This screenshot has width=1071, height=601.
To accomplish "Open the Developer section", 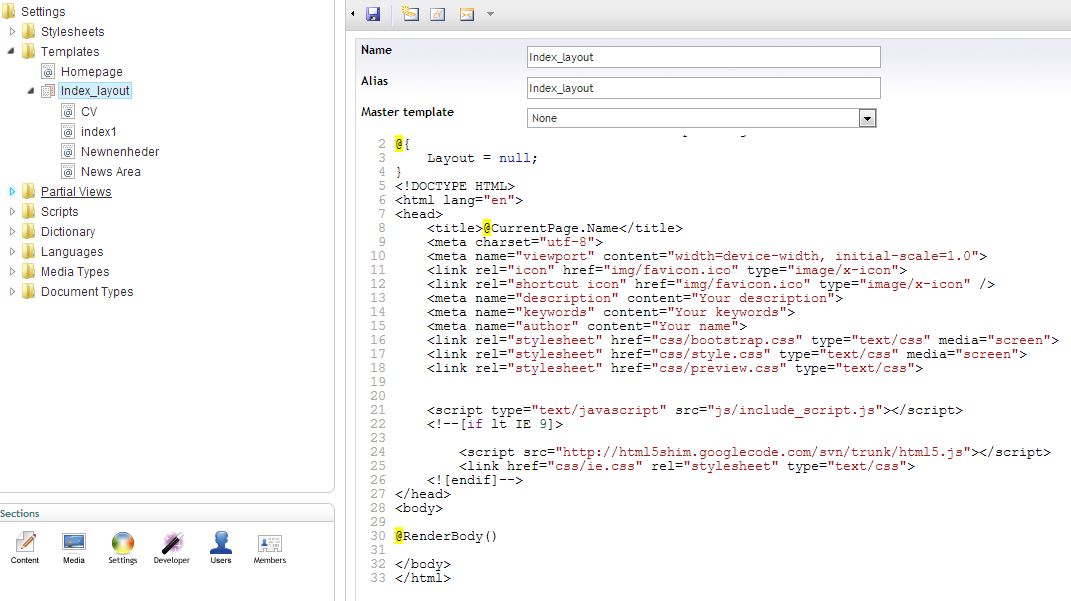I will click(171, 548).
